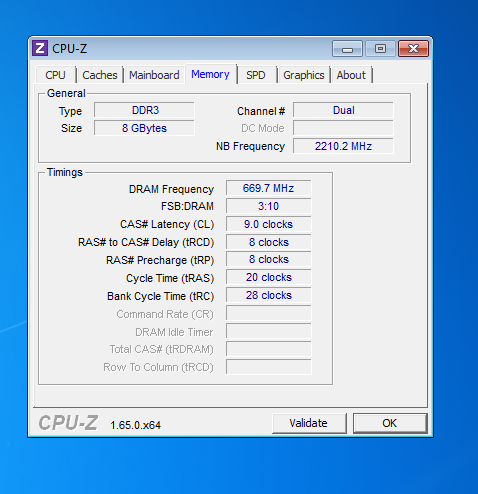Click the DDR3 memory type value
Image resolution: width=478 pixels, height=494 pixels.
(x=144, y=110)
